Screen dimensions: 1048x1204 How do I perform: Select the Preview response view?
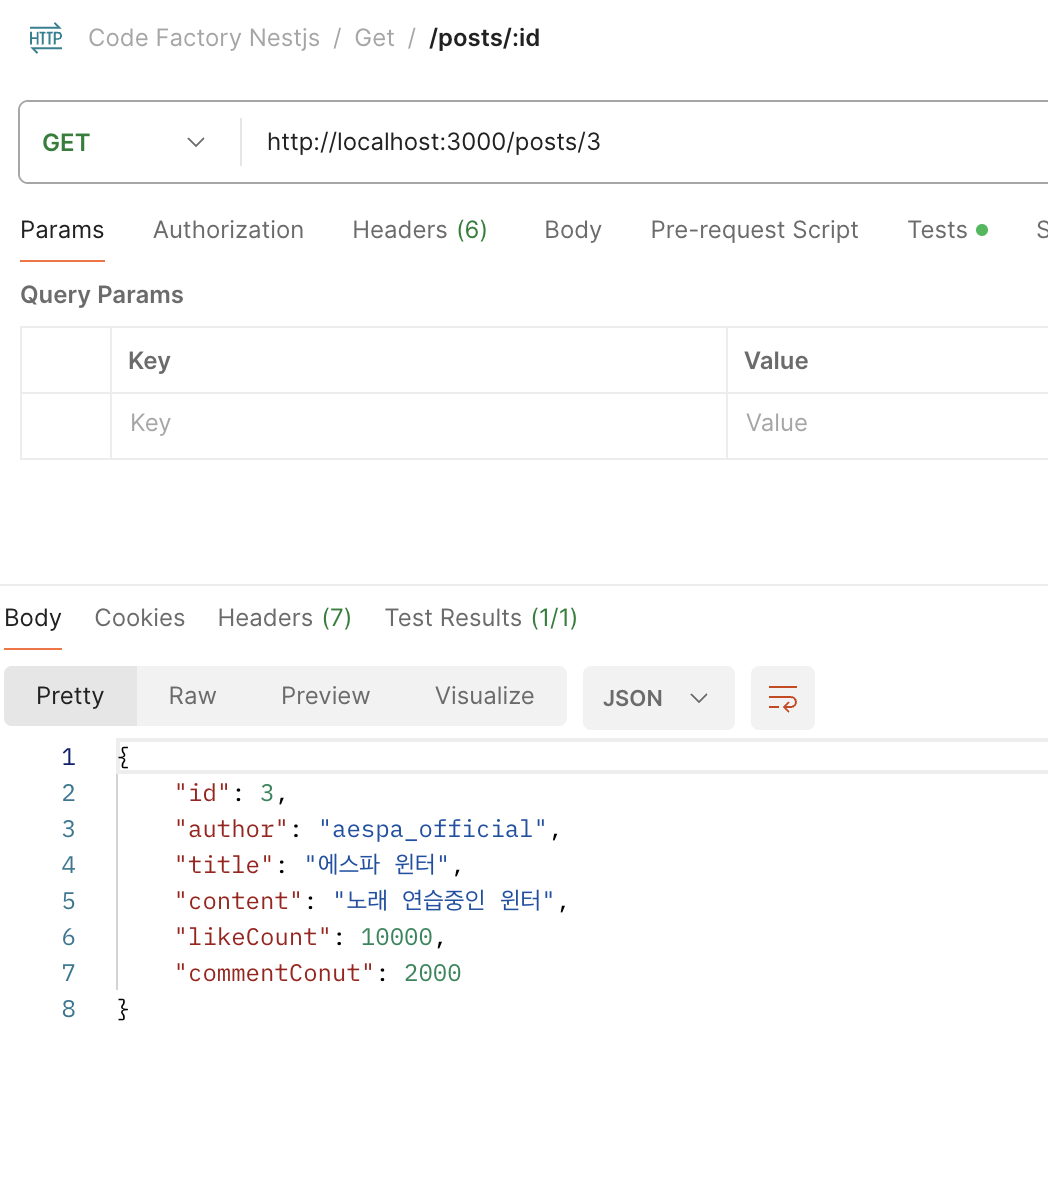[326, 696]
